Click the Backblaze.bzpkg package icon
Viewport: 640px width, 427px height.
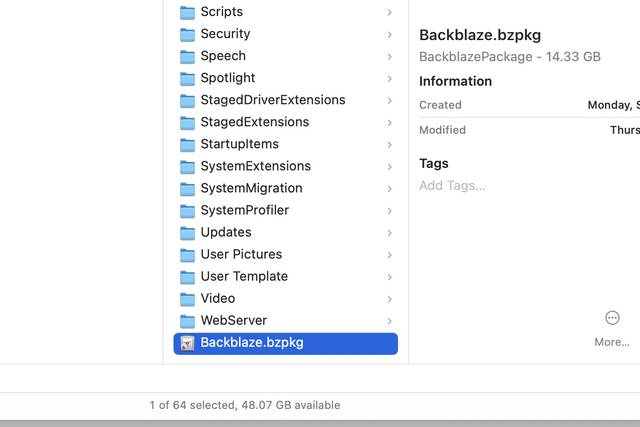(x=187, y=343)
